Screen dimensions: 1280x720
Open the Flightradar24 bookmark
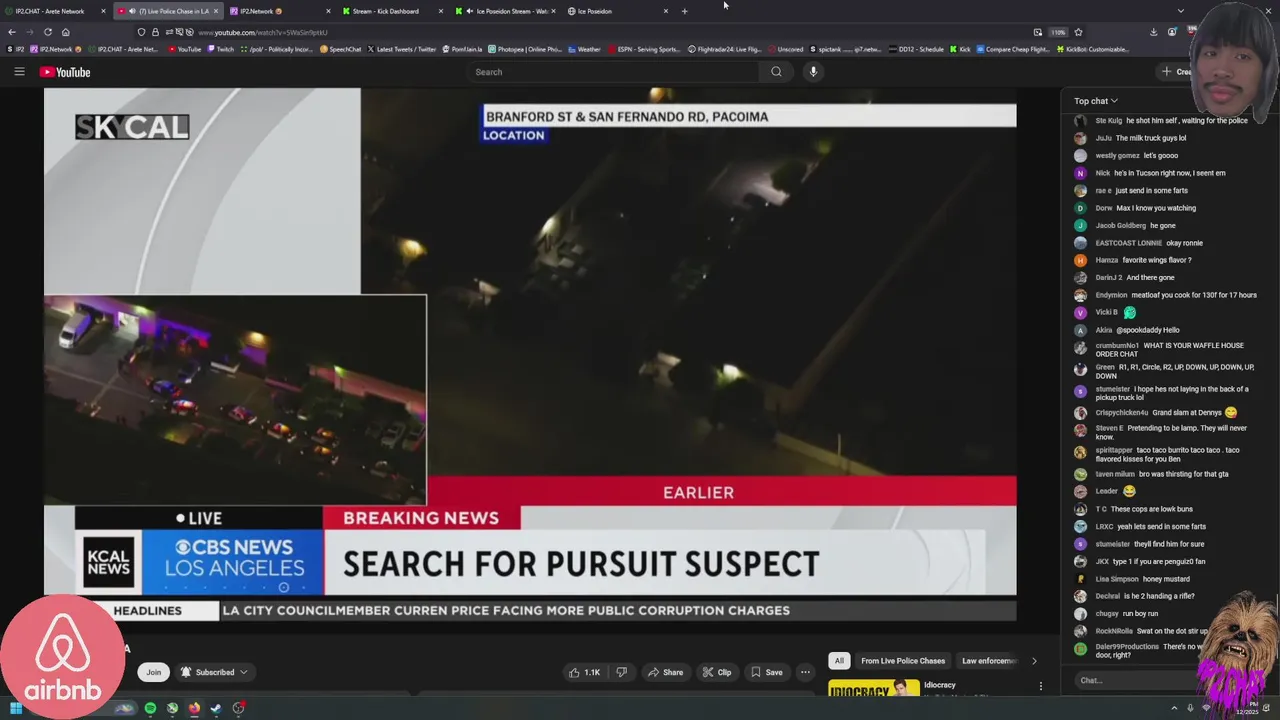[x=725, y=49]
